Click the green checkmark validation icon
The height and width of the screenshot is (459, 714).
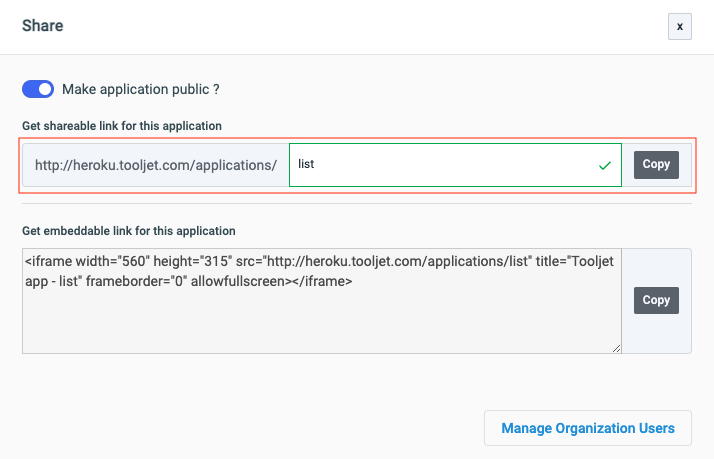(604, 165)
